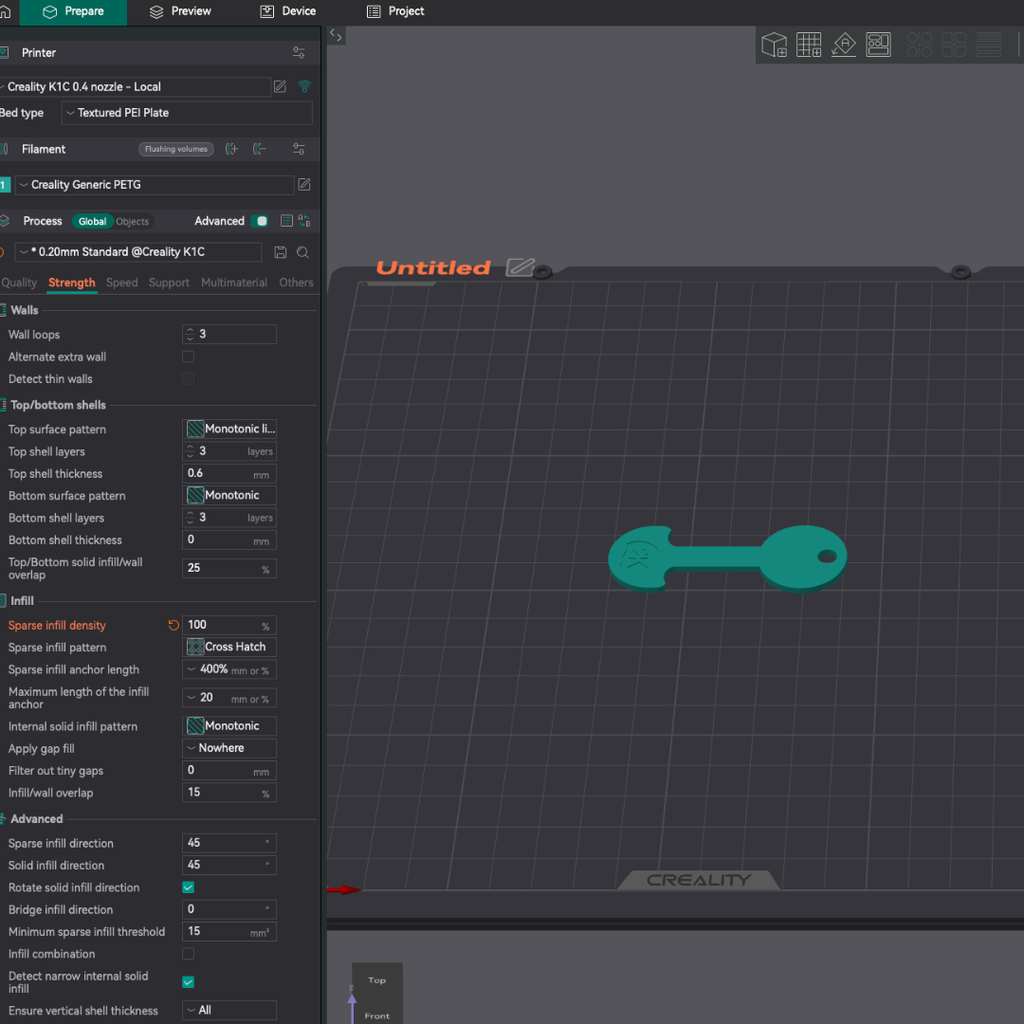This screenshot has height=1024, width=1024.
Task: Click the Arrange all objects icon
Action: coord(879,45)
